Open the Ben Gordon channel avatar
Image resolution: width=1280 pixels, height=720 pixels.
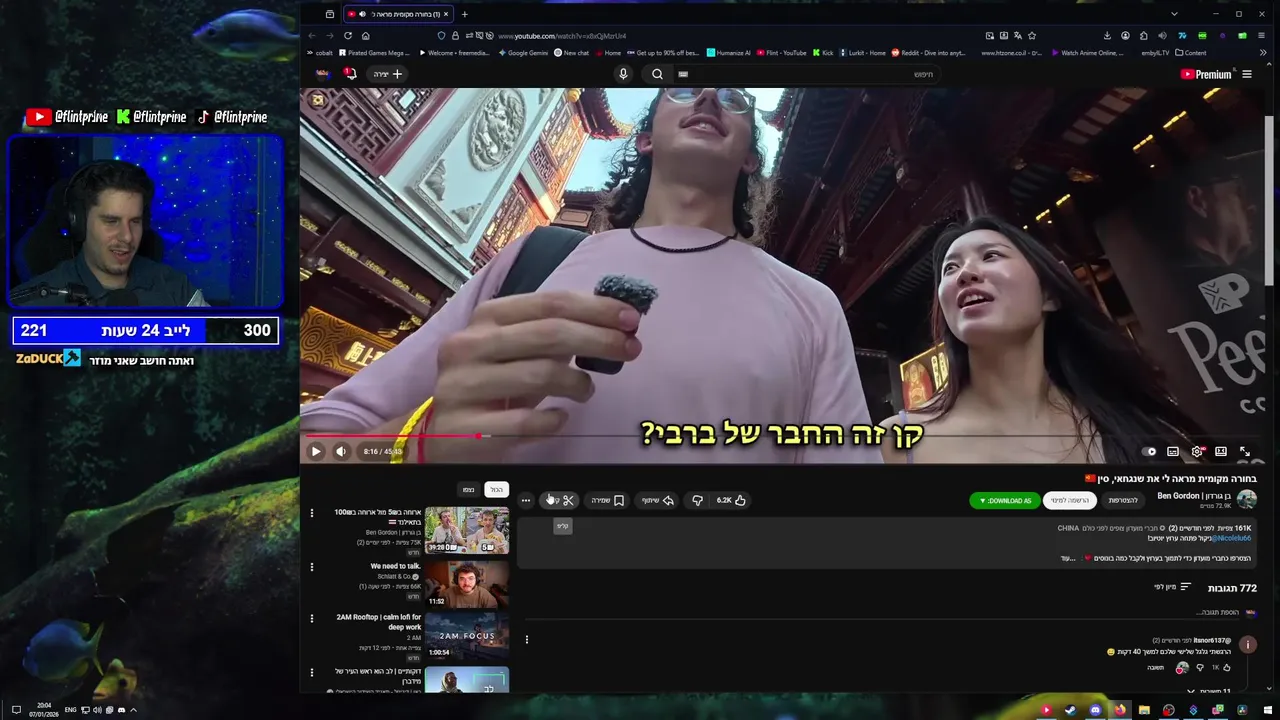[x=1247, y=500]
